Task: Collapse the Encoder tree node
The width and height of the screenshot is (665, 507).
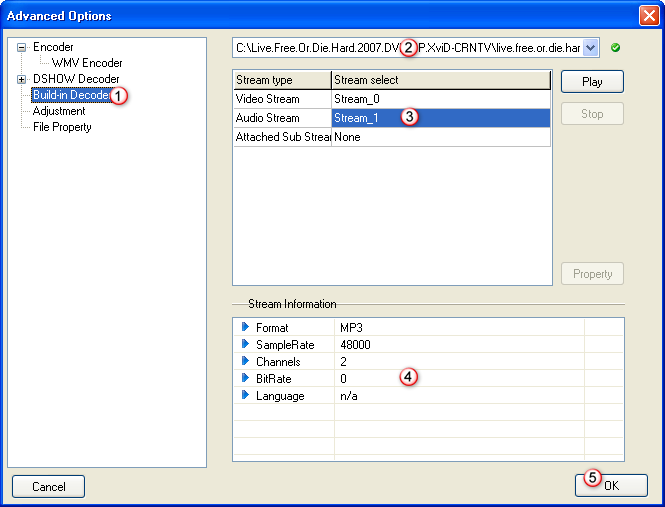Action: coord(22,47)
